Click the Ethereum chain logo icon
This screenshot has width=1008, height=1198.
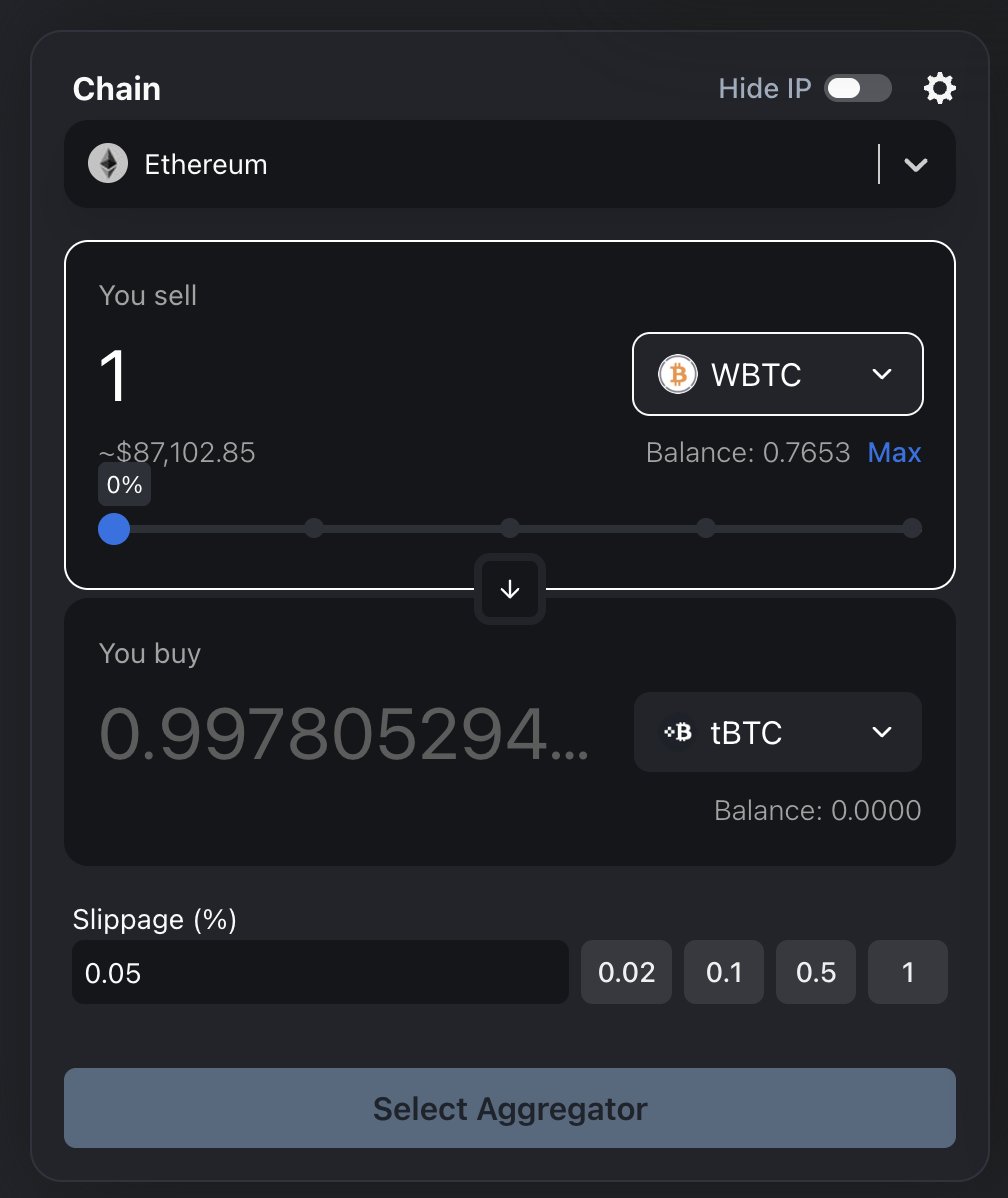click(108, 164)
